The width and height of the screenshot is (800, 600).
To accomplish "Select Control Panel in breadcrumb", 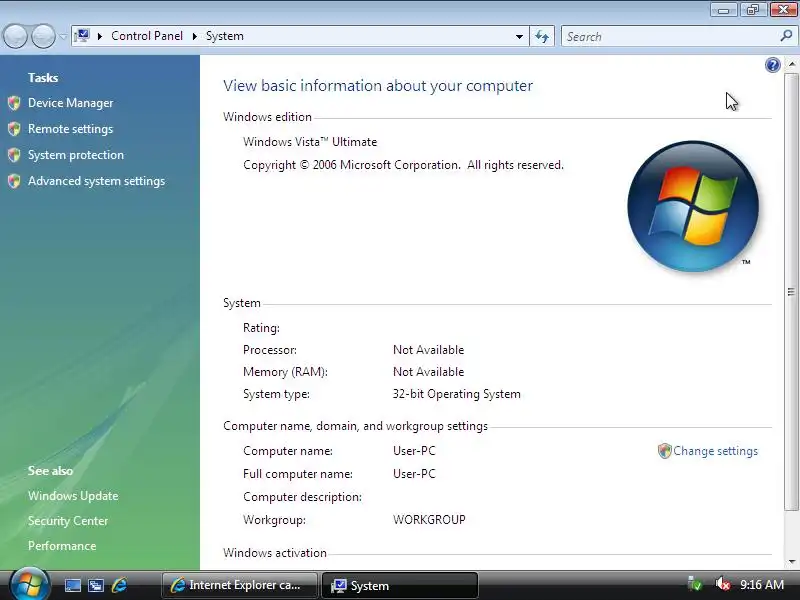I will pos(147,36).
